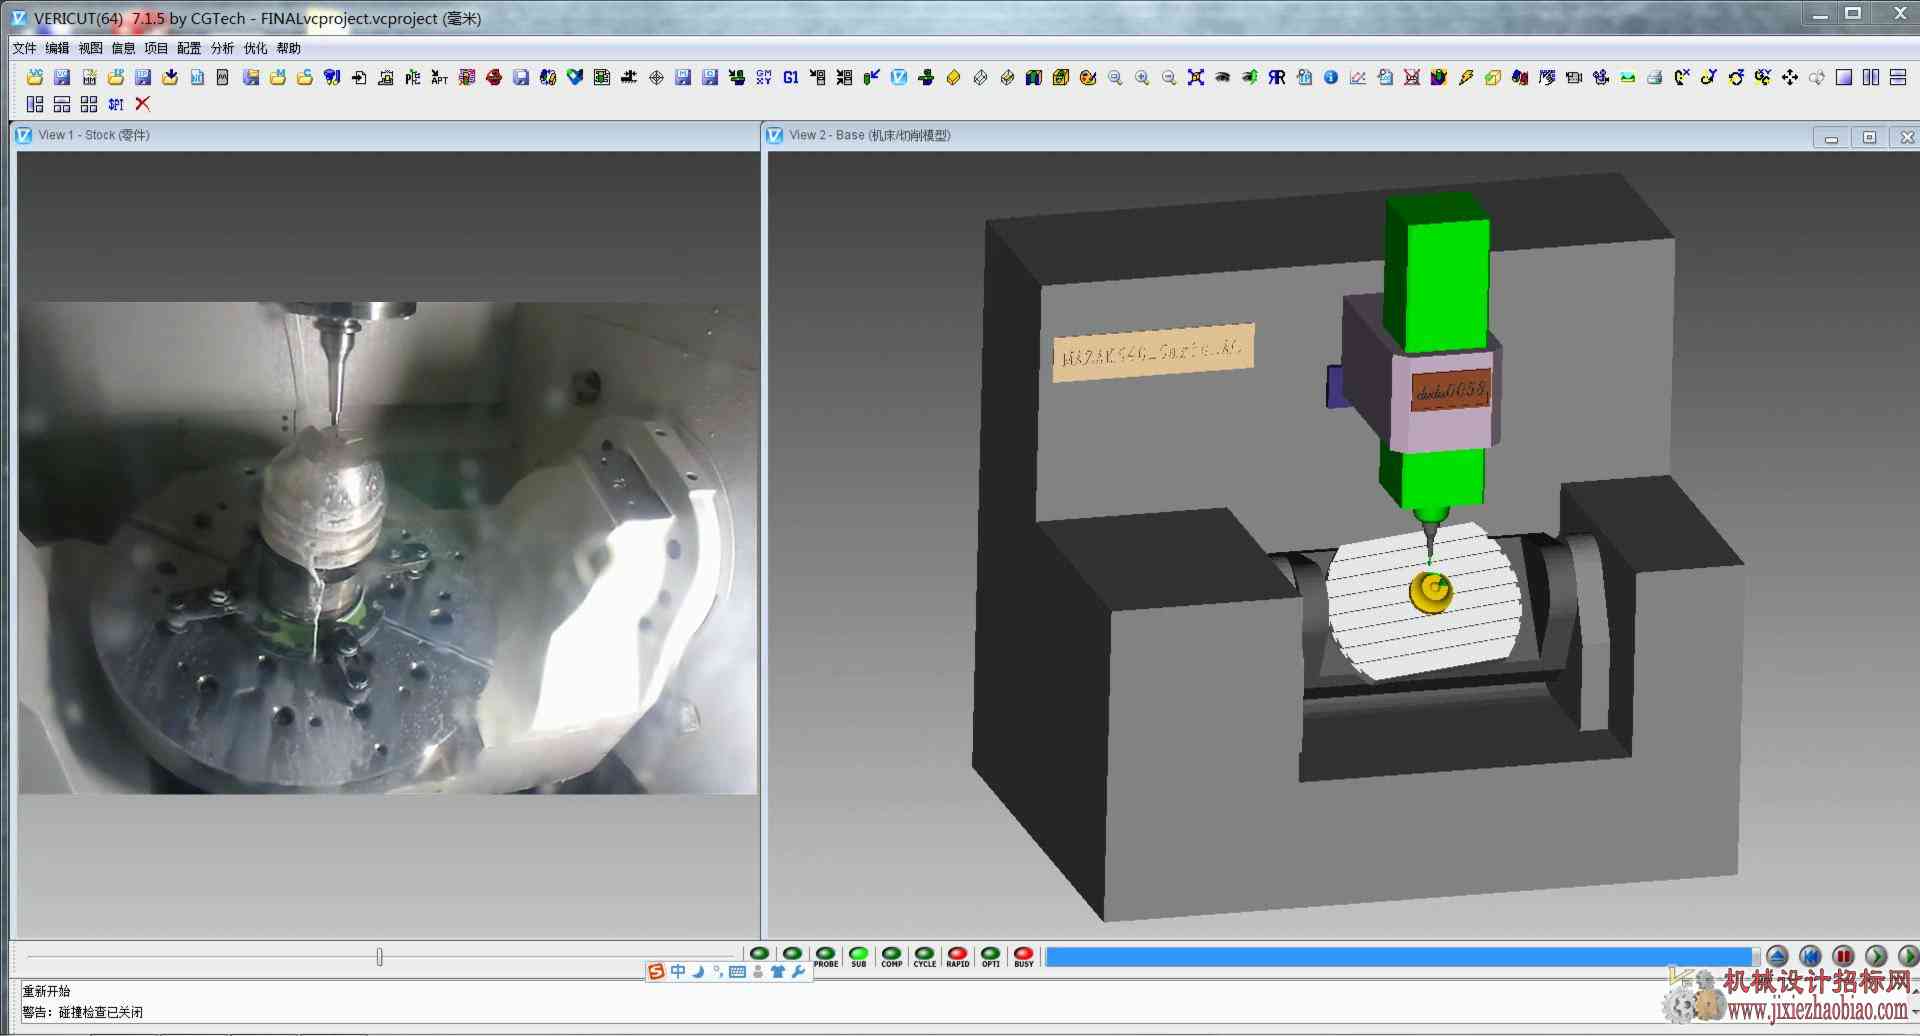1920x1036 pixels.
Task: Click the machining video in View 1
Action: pyautogui.click(x=388, y=548)
